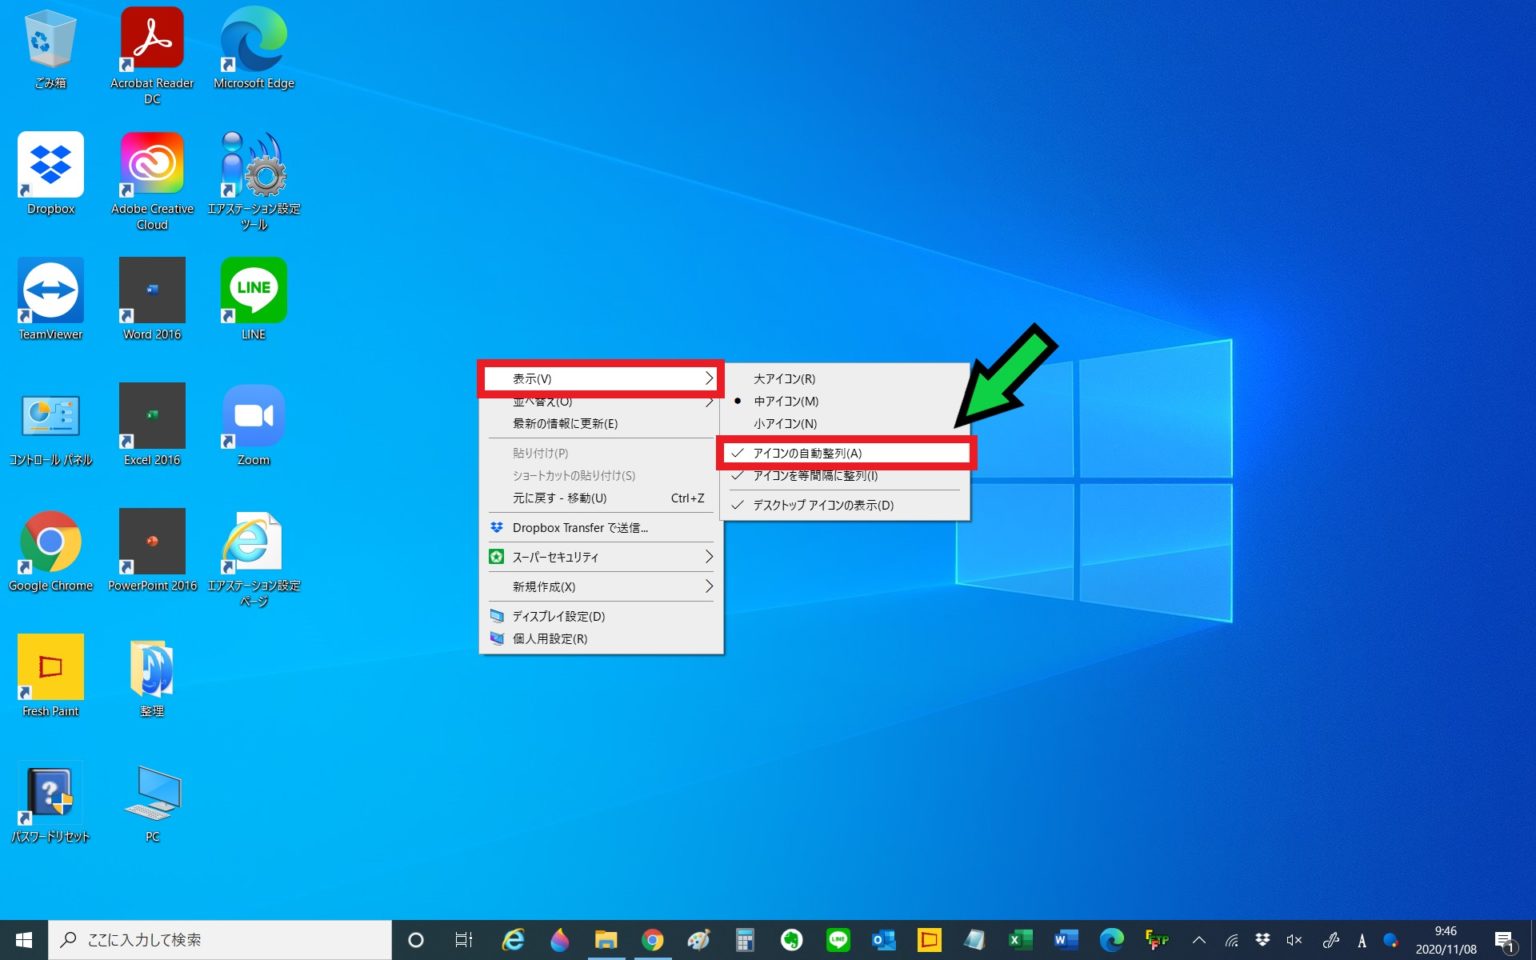The width and height of the screenshot is (1536, 960).
Task: Open the Google Chrome desktop shortcut
Action: coord(51,544)
